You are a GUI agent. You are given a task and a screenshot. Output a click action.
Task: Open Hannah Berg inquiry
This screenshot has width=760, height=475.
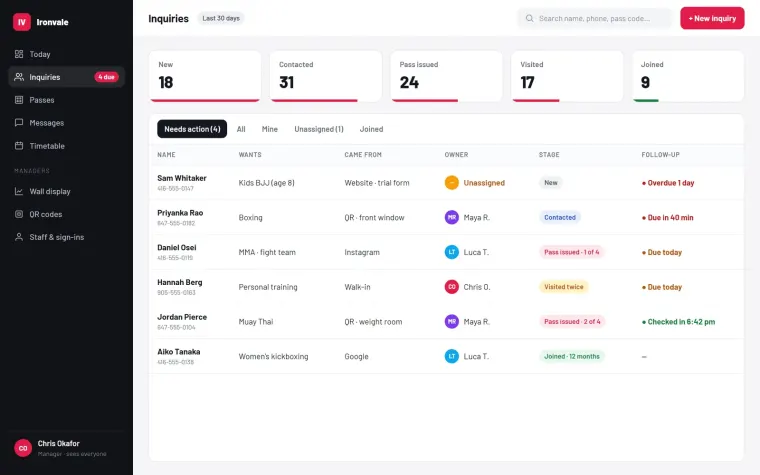[x=446, y=287]
